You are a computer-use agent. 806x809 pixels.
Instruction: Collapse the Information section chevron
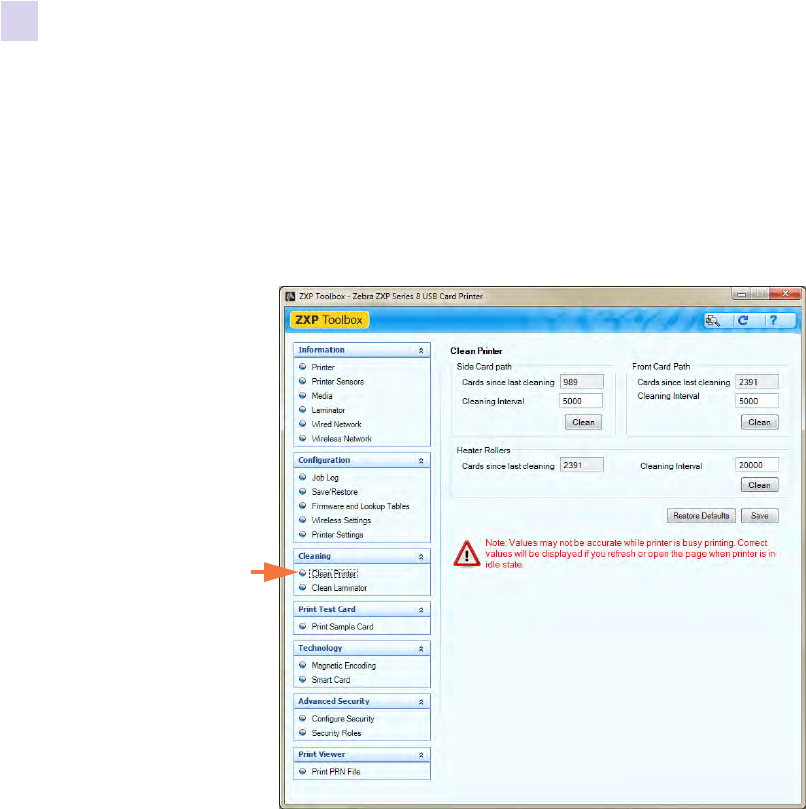click(x=421, y=350)
